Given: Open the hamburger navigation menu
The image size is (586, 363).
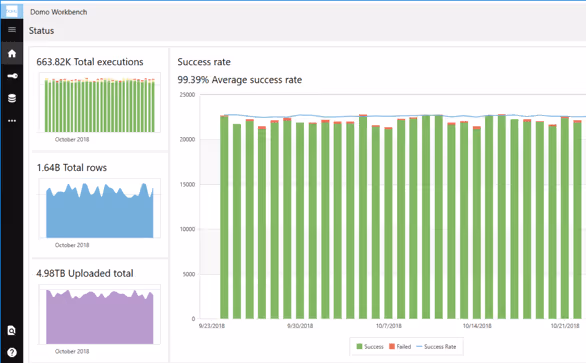Looking at the screenshot, I should 12,30.
